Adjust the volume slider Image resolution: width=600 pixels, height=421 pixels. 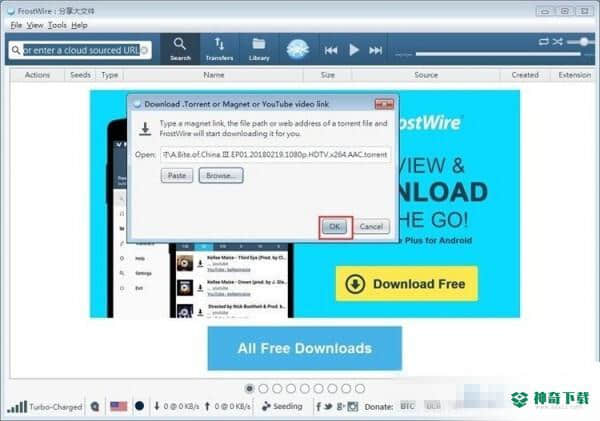click(580, 42)
